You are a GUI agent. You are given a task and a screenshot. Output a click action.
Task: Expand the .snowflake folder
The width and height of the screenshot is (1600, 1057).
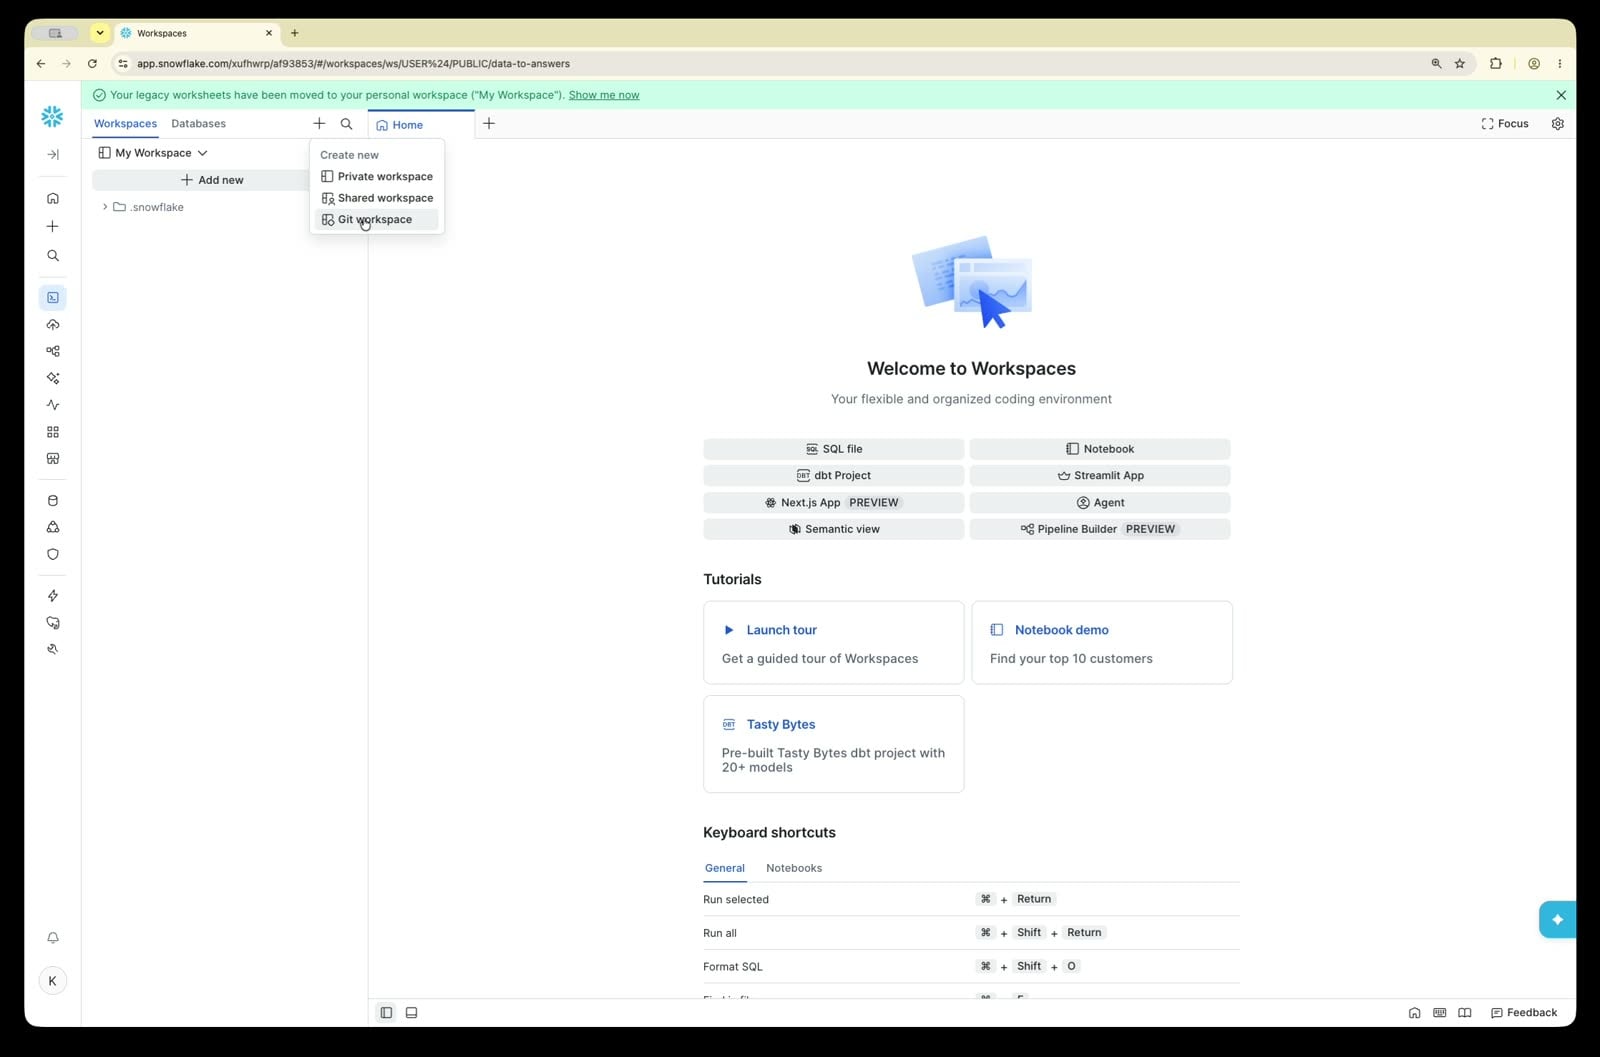click(105, 207)
